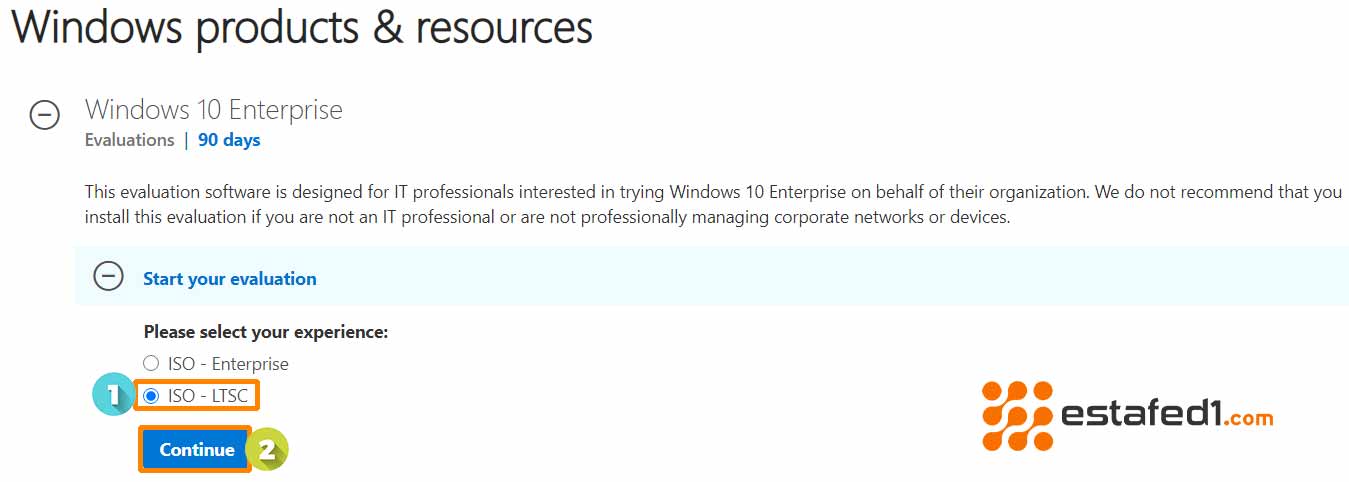Click the Windows products & resources title
This screenshot has height=482, width=1349.
(301, 28)
